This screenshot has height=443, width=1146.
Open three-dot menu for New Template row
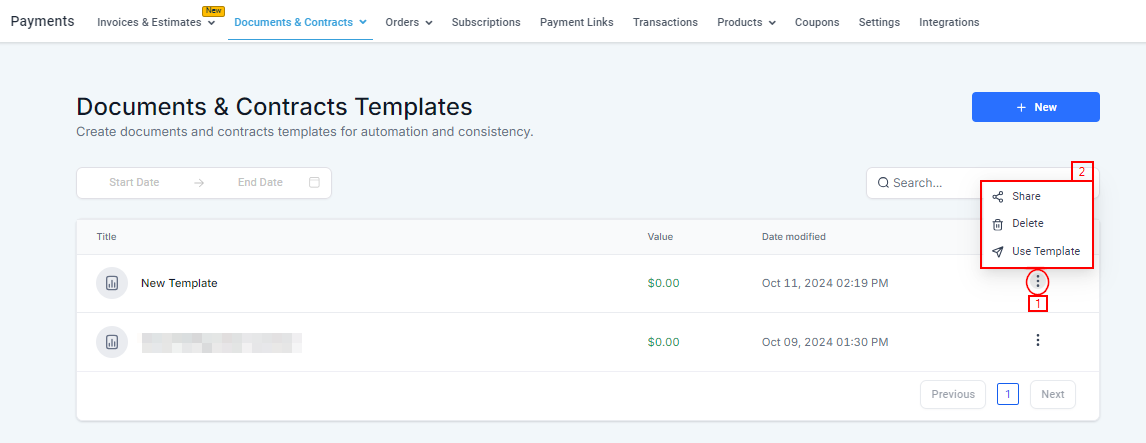[x=1037, y=281]
